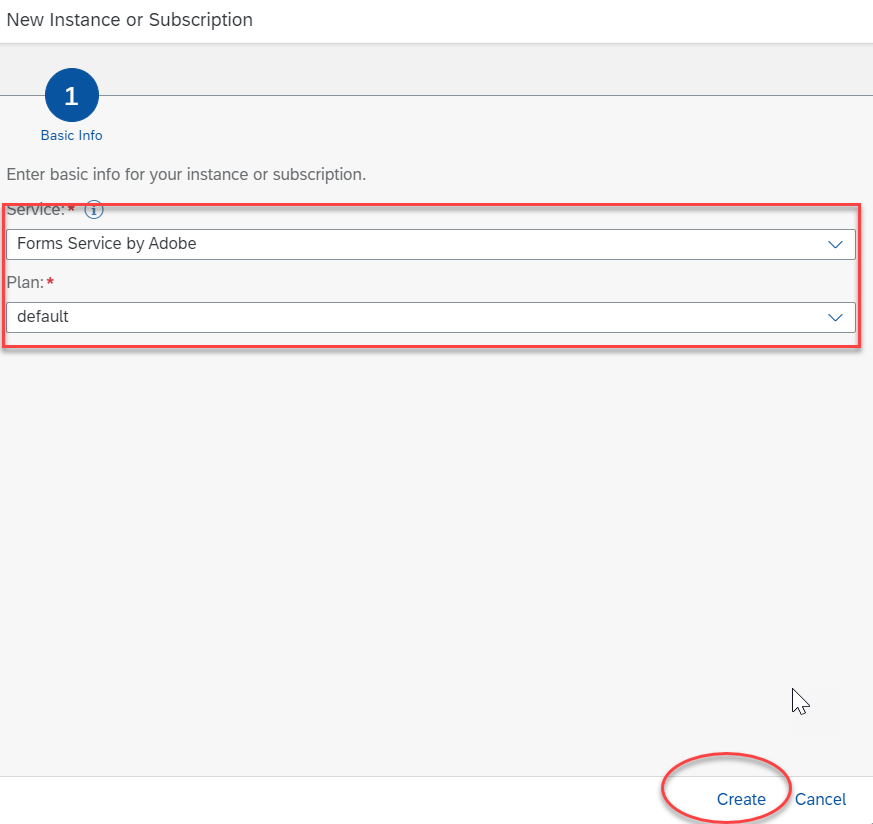Screen dimensions: 873x824
Task: Click the Plan field label
Action: (25, 282)
